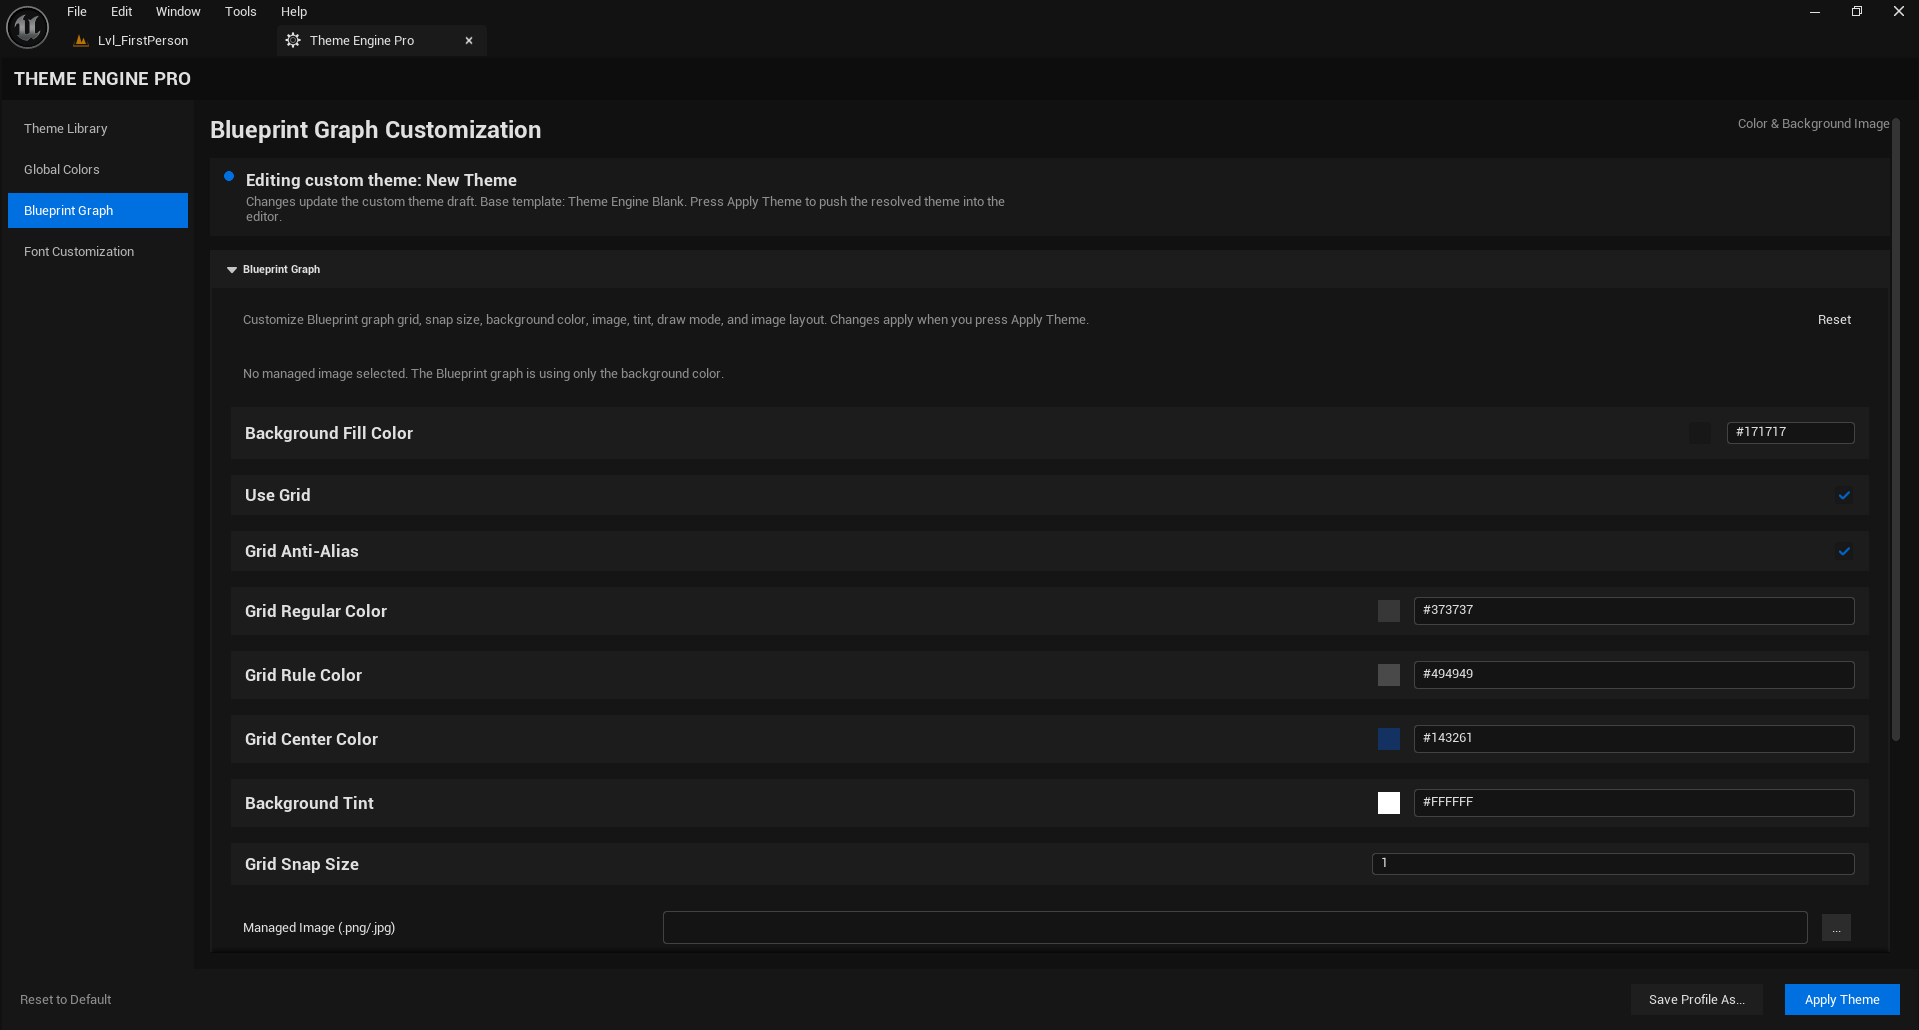Image resolution: width=1919 pixels, height=1030 pixels.
Task: Open the Window menu
Action: tap(178, 12)
